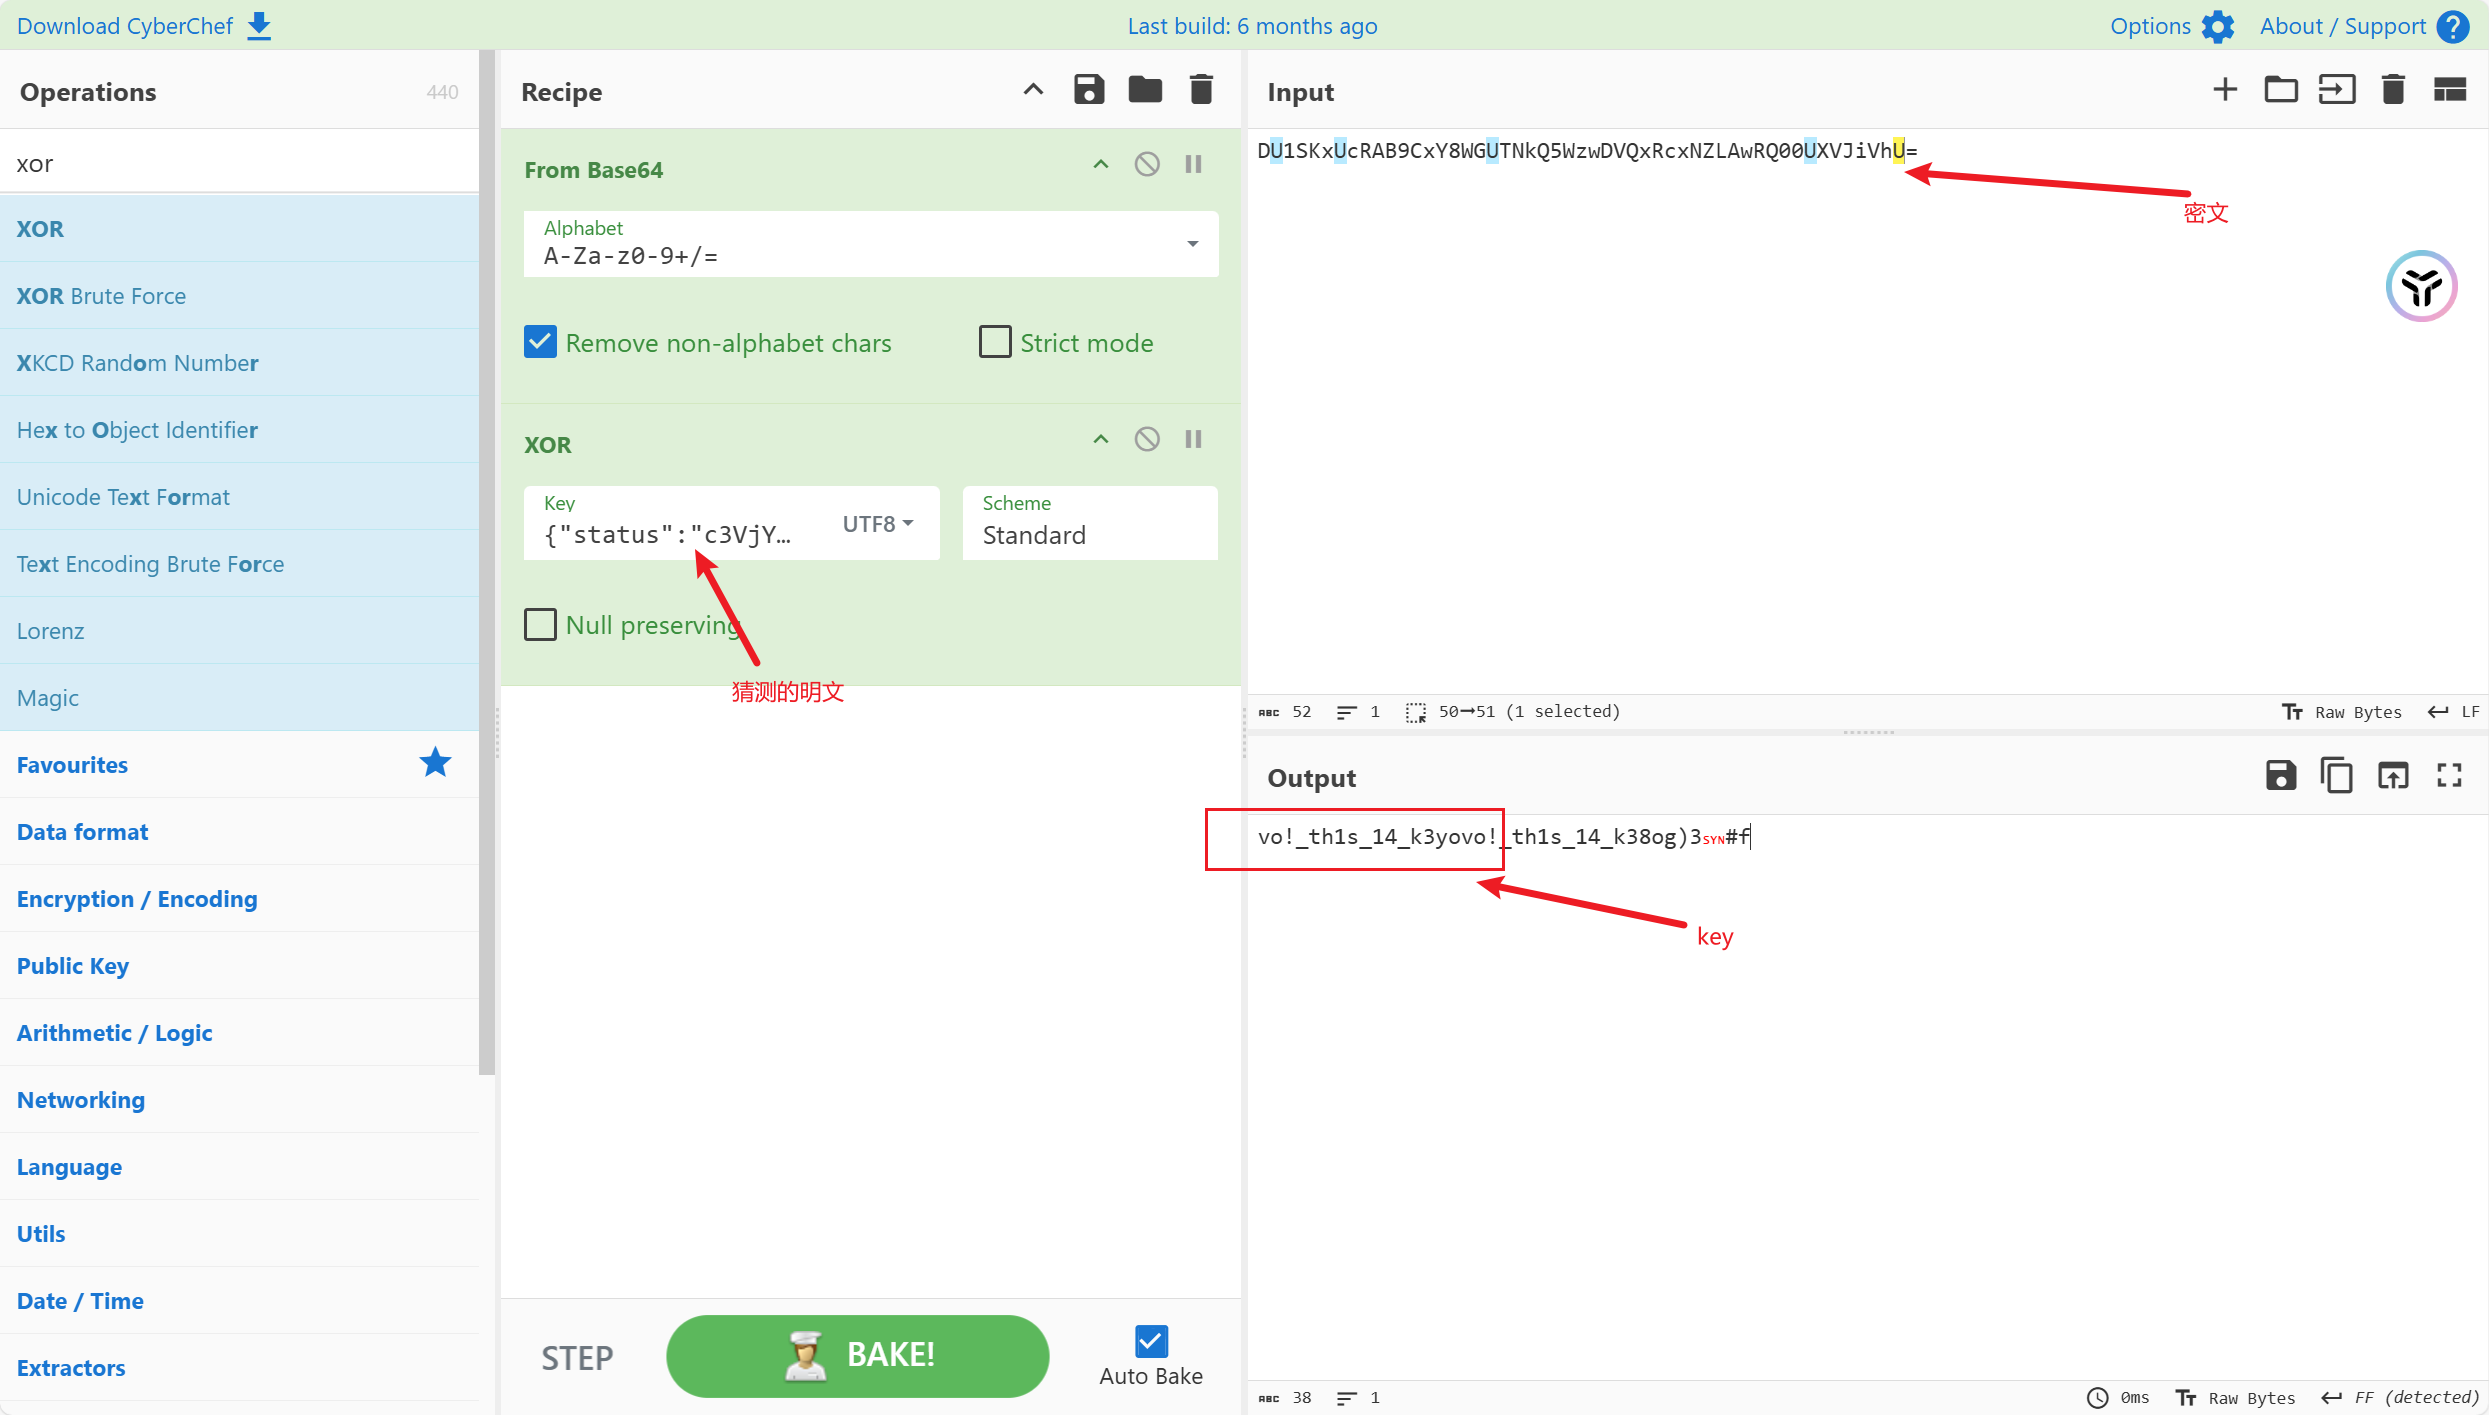The height and width of the screenshot is (1415, 2489).
Task: Load recipe using folder icon
Action: click(x=1145, y=90)
